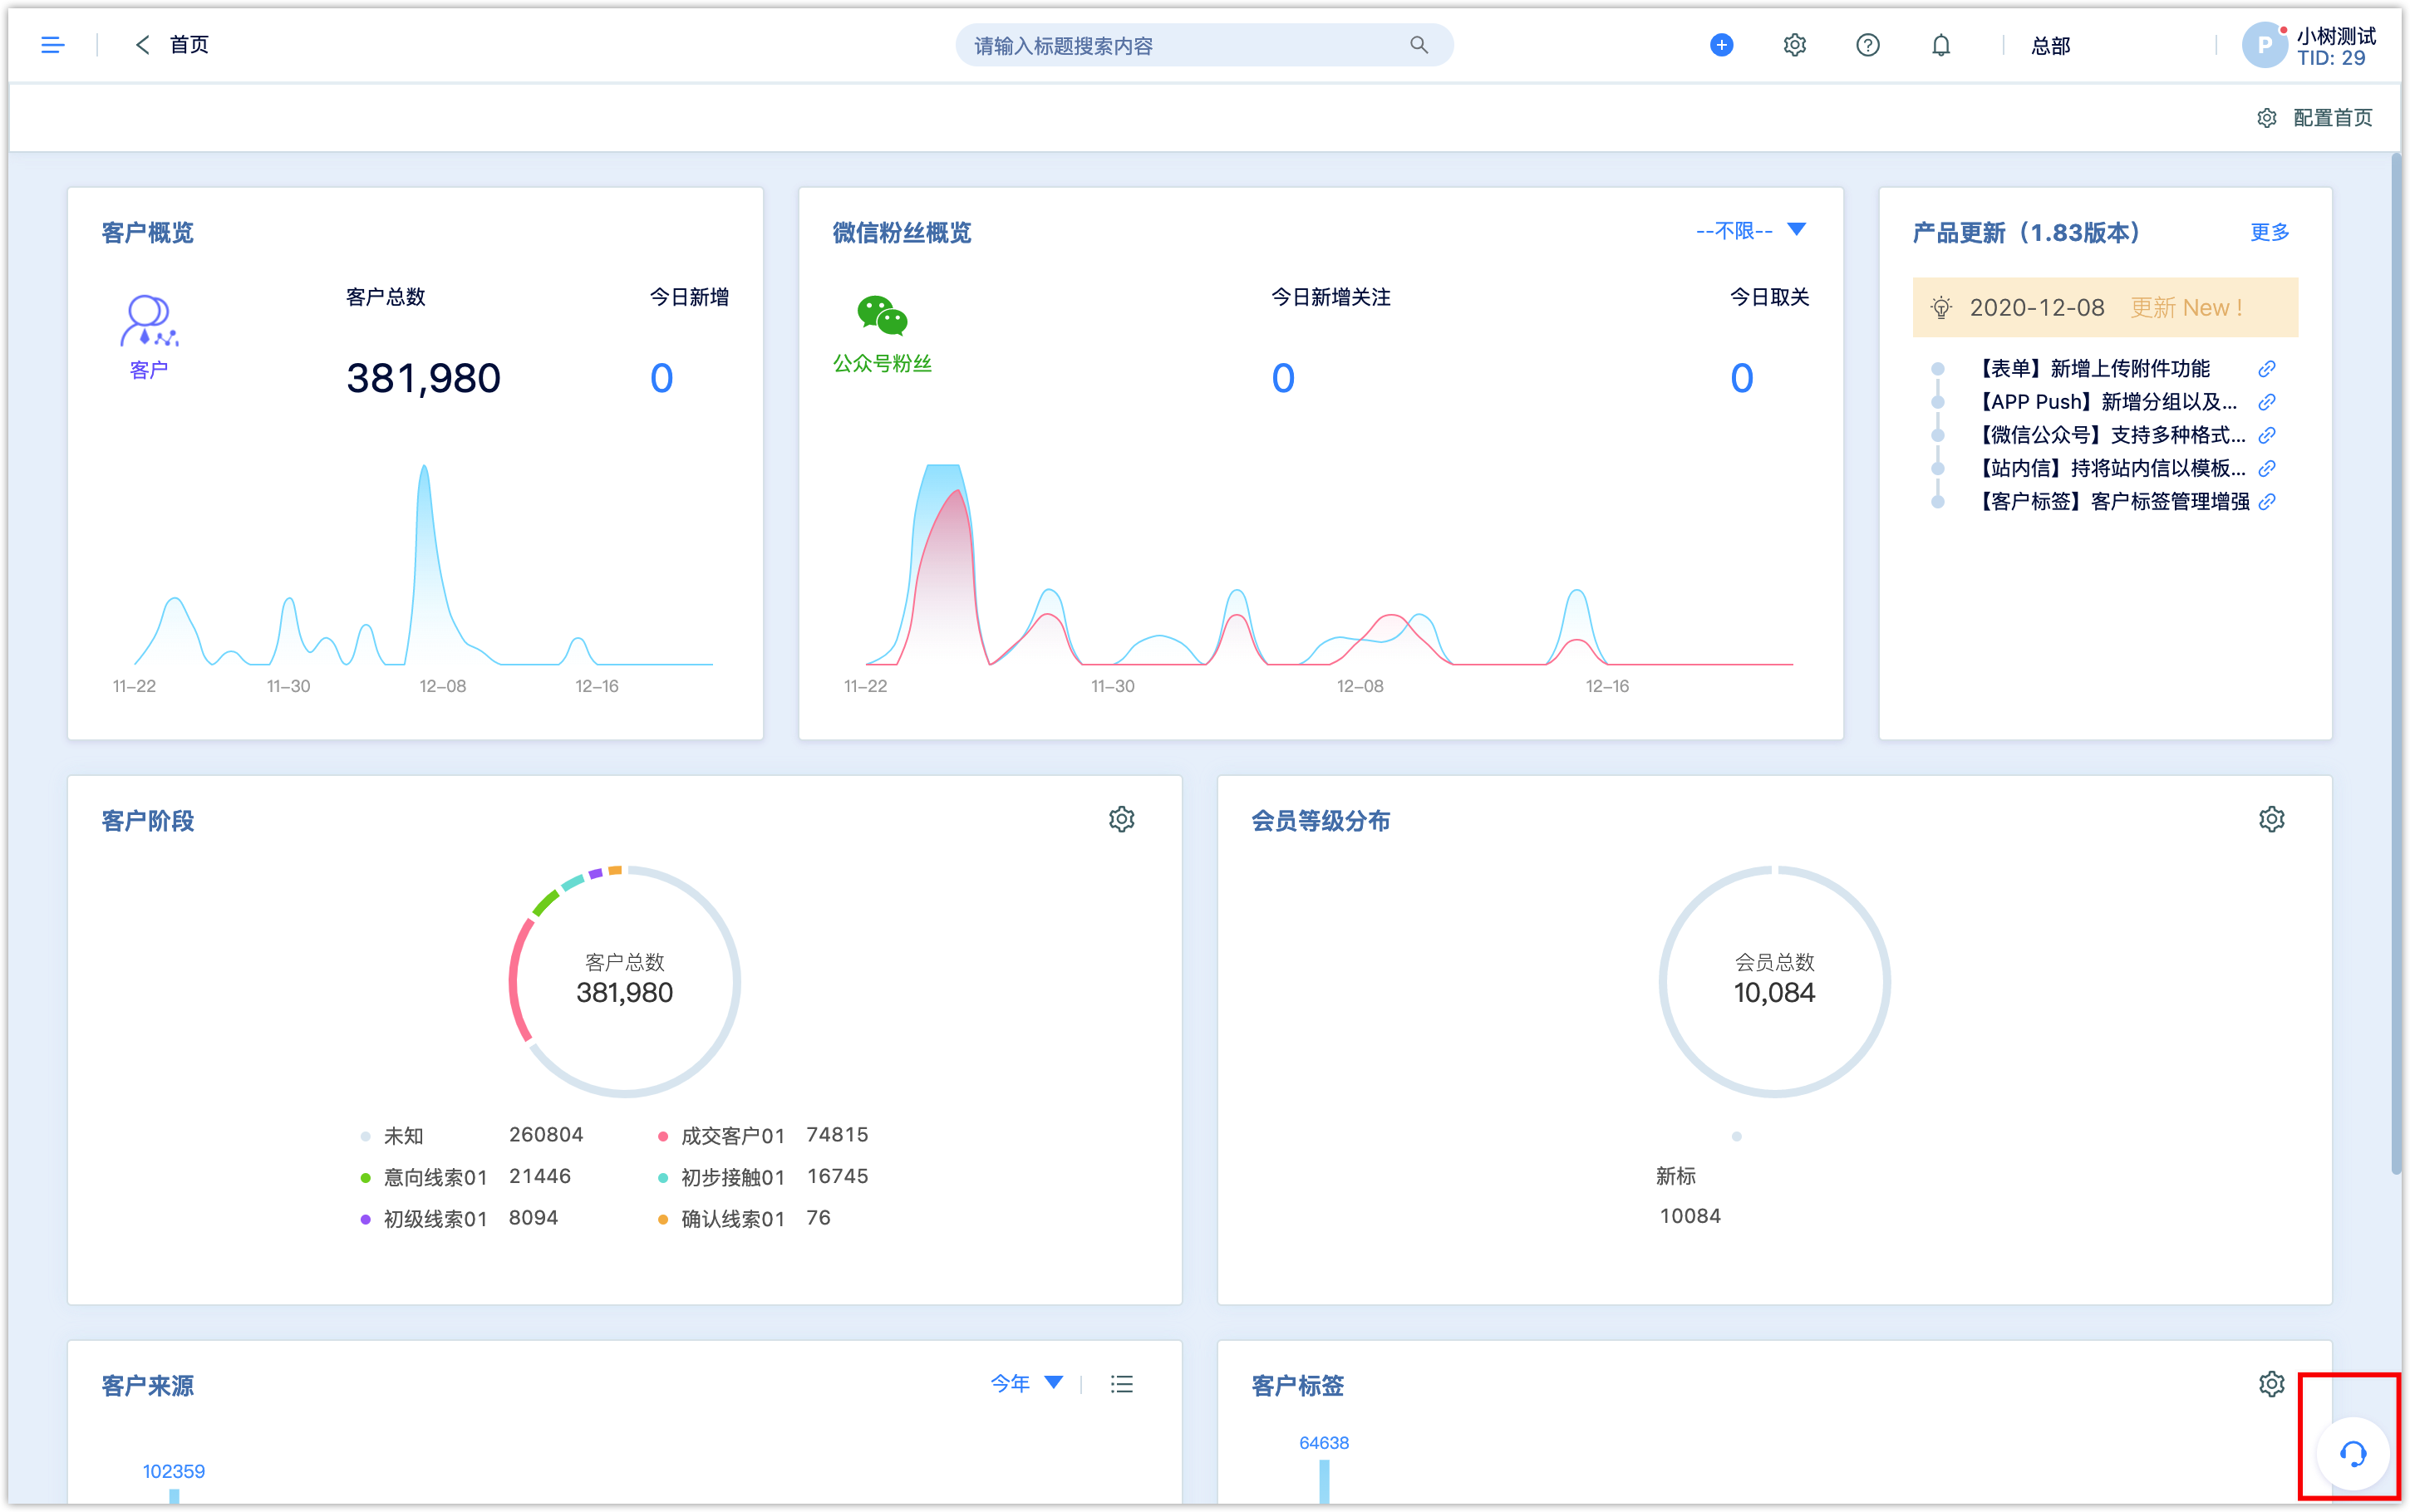The image size is (2410, 1512).
Task: Click the 会员总数 donut chart
Action: tap(1774, 981)
